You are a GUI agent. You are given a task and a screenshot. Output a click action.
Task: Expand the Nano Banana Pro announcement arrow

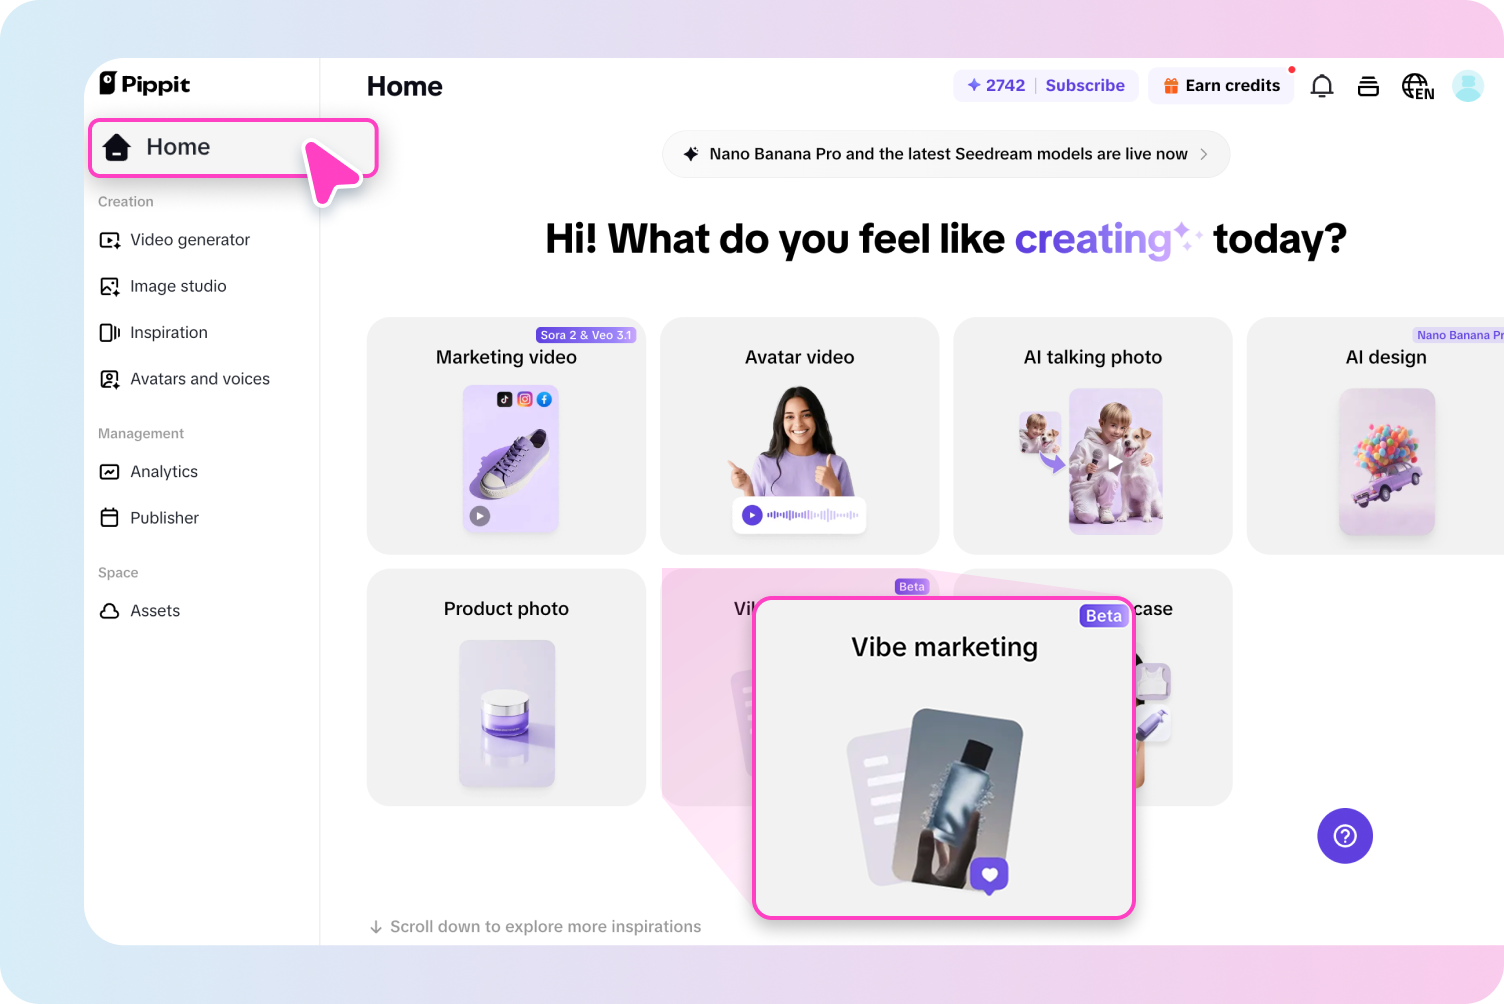click(1204, 154)
